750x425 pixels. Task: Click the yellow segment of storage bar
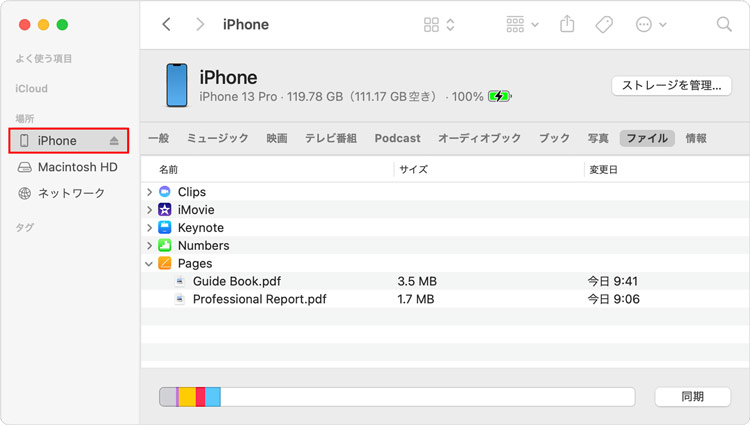tap(187, 397)
